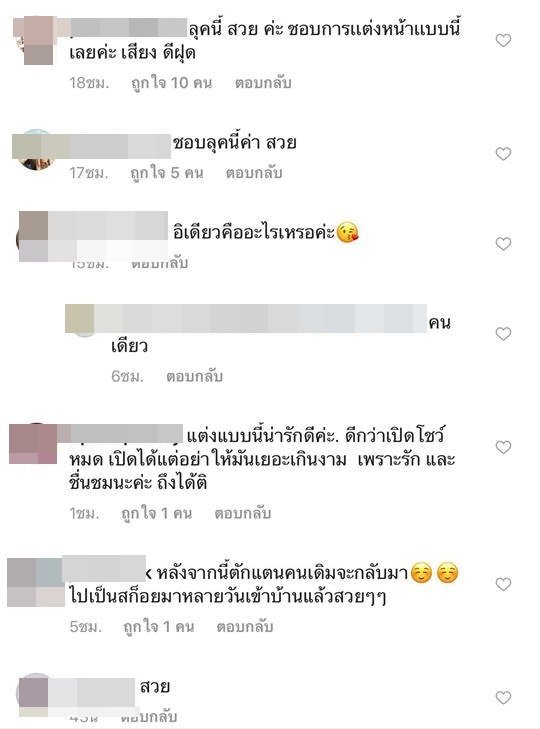Screen dimensions: 540x729
Task: Like the comment starting 'แต่งแบบนี้น่ารักดีค่ะ'
Action: click(x=503, y=447)
